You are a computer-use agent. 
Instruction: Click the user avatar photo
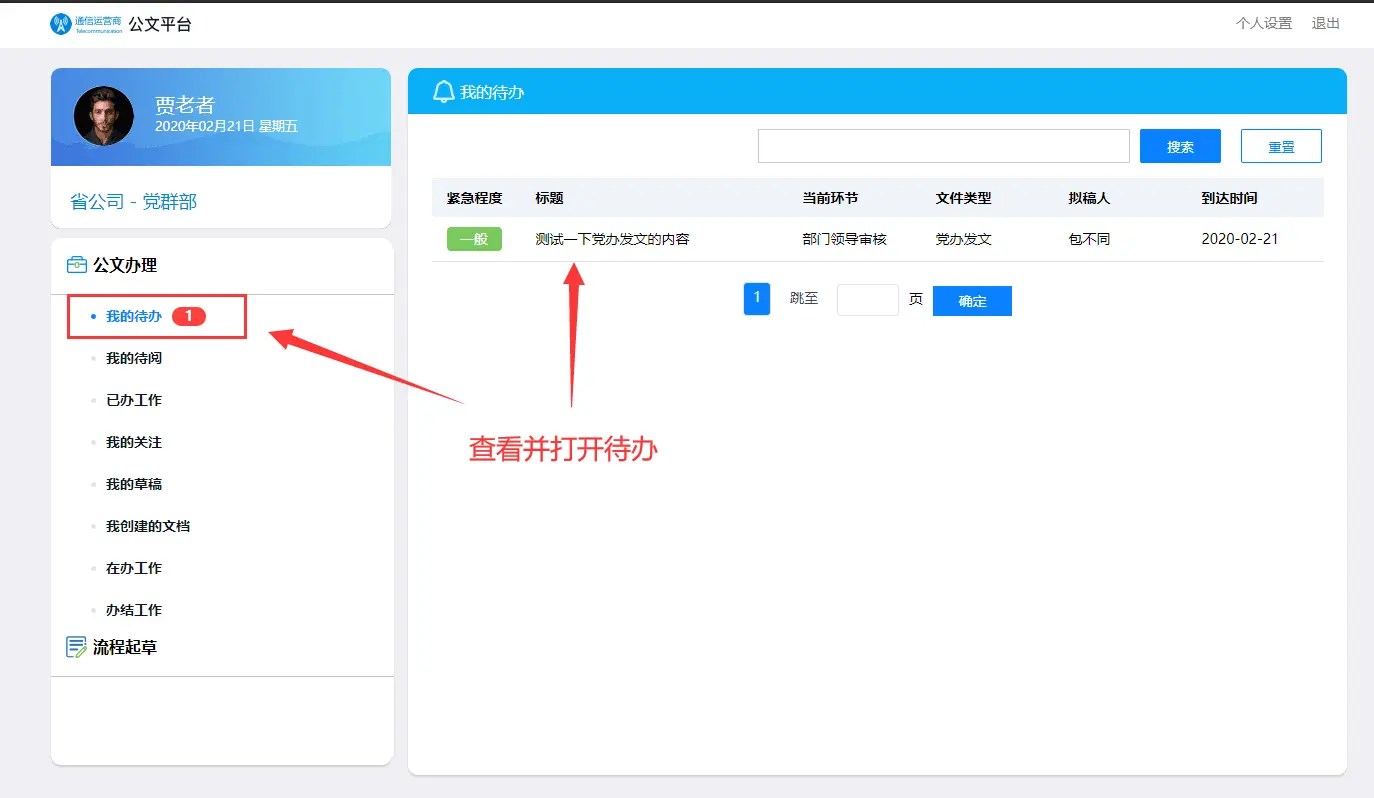point(104,116)
